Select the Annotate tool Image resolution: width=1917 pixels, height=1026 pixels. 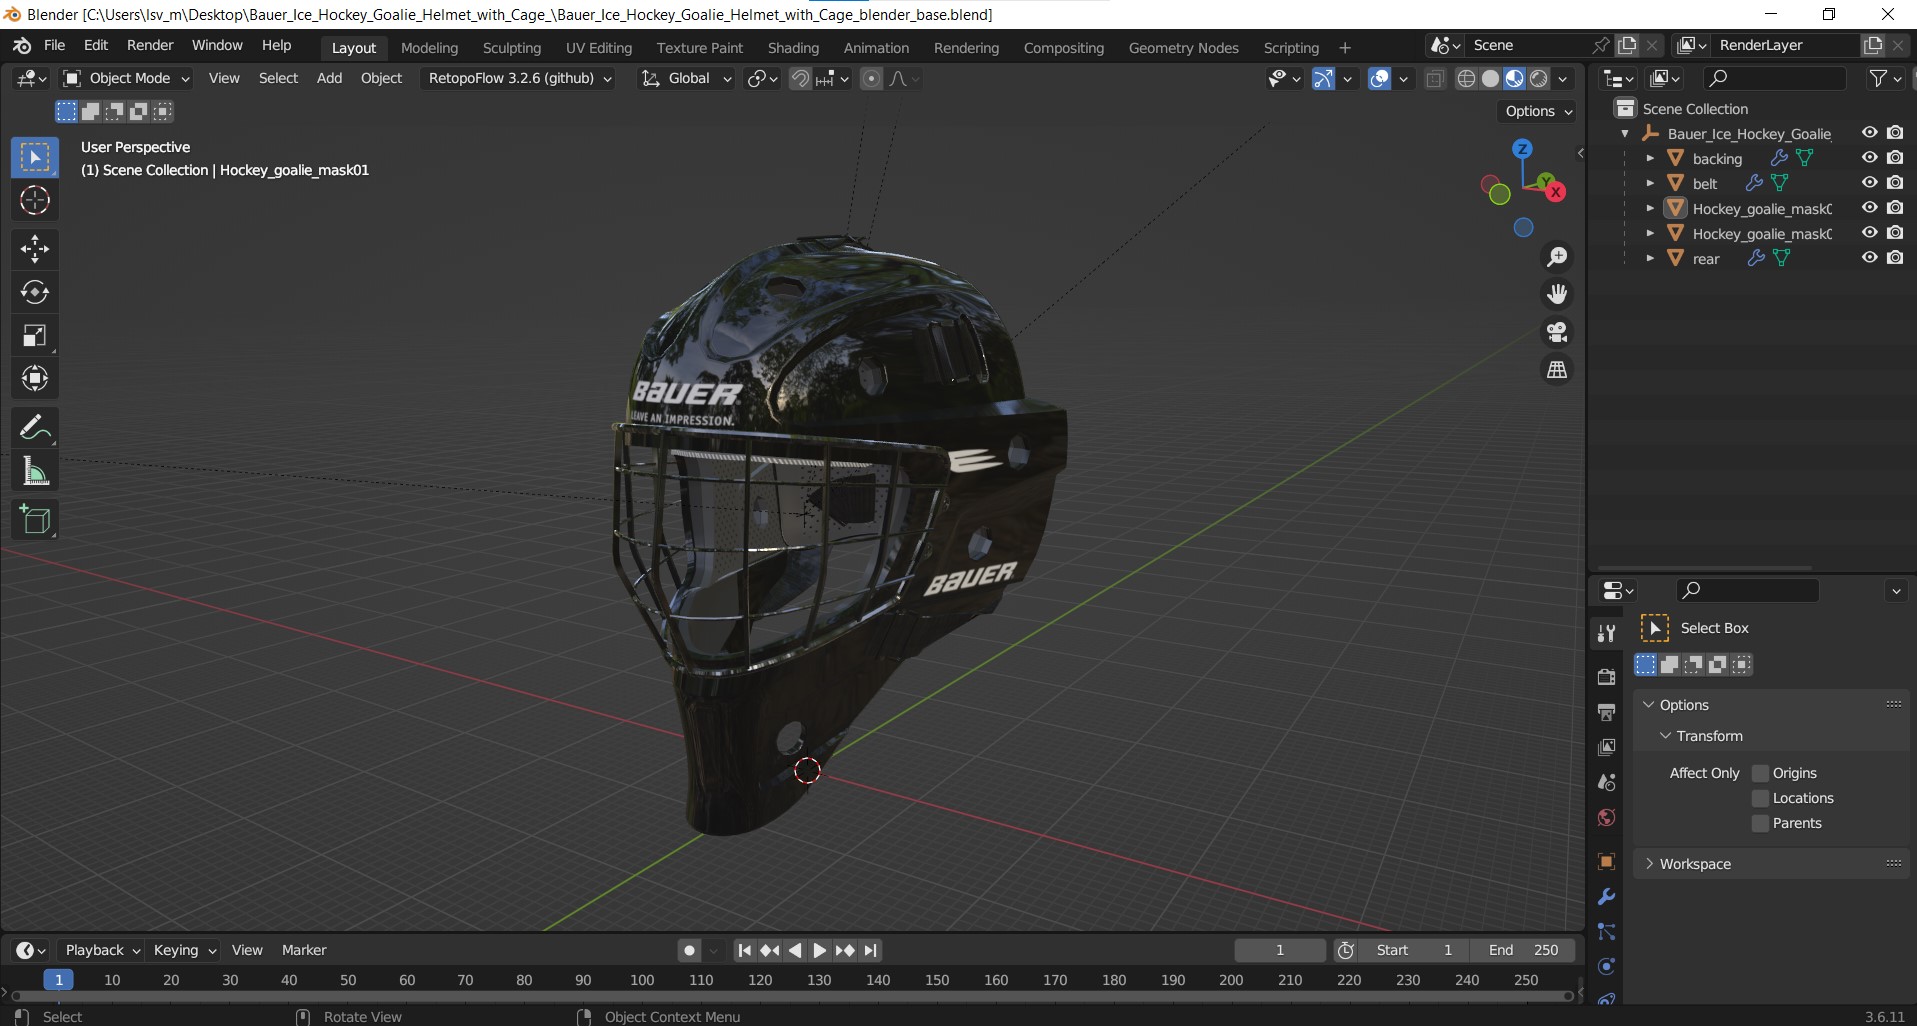(x=35, y=428)
